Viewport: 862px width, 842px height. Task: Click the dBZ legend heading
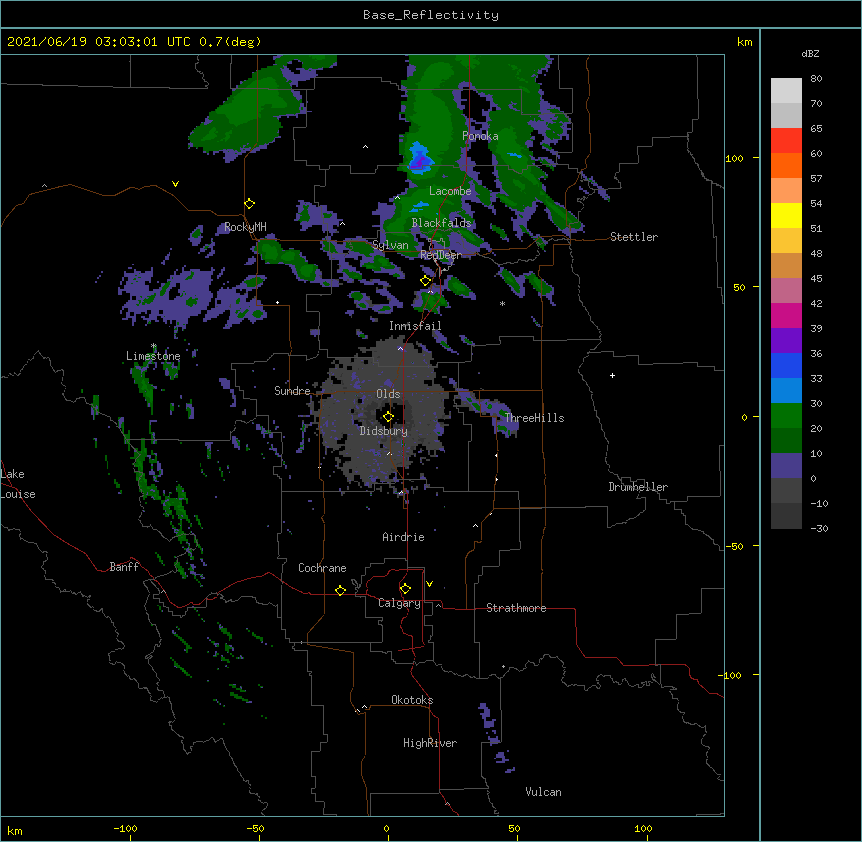click(810, 53)
